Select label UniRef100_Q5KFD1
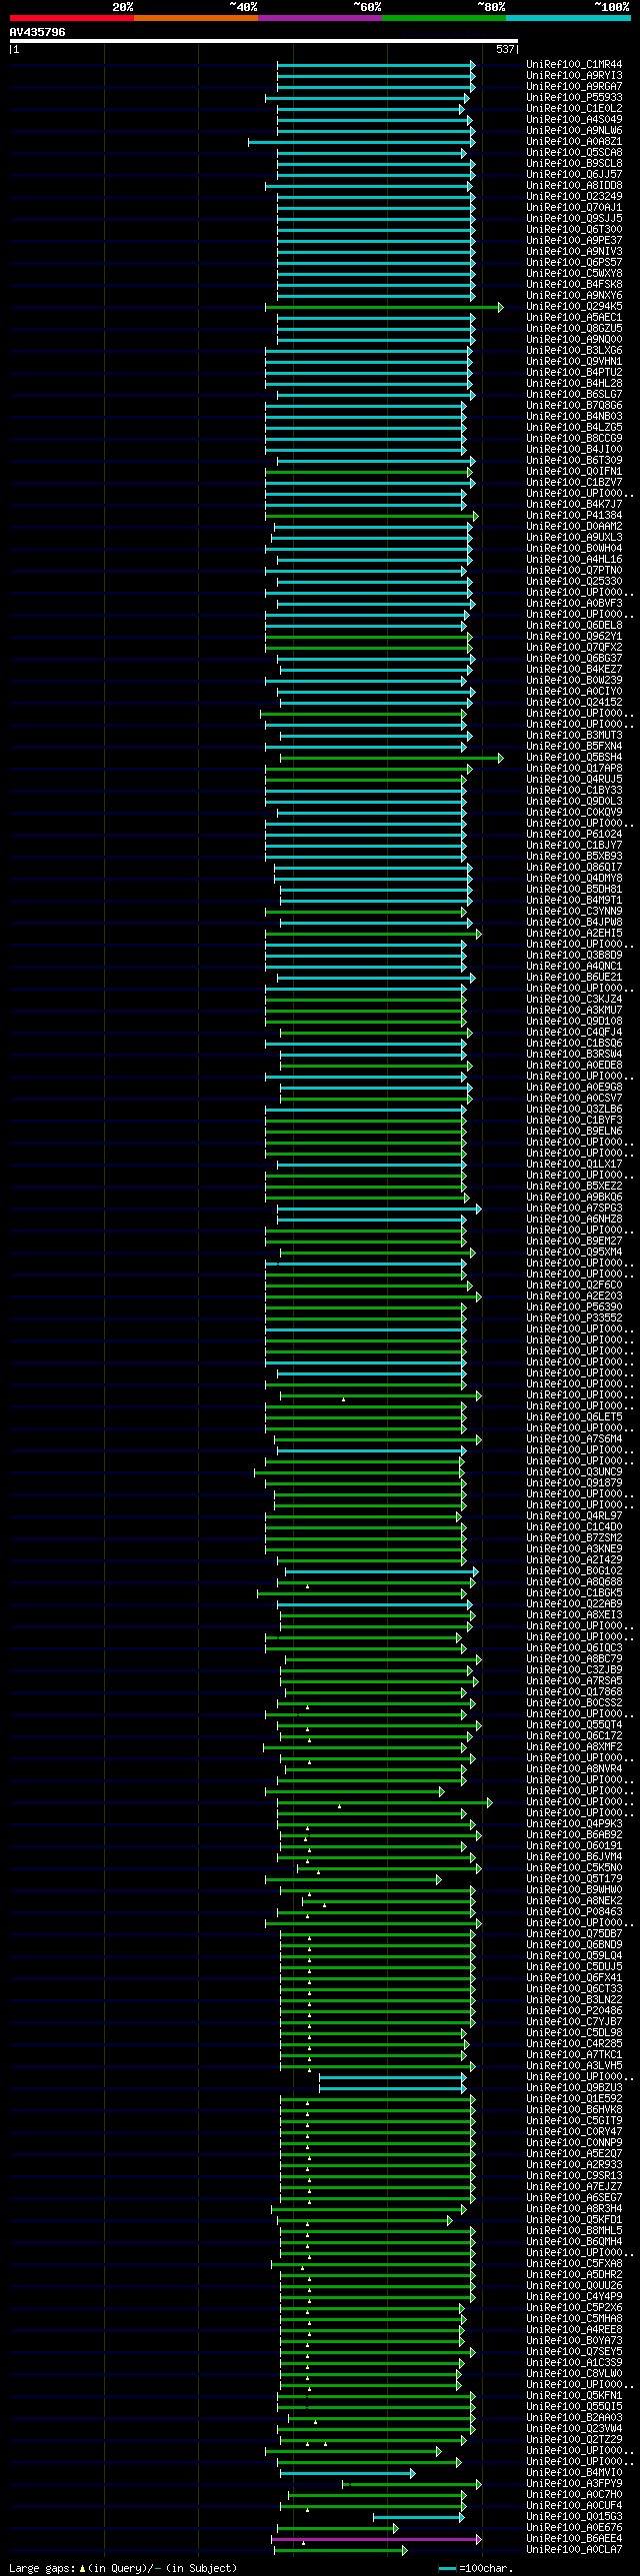Viewport: 640px width, 2576px height. (574, 2220)
